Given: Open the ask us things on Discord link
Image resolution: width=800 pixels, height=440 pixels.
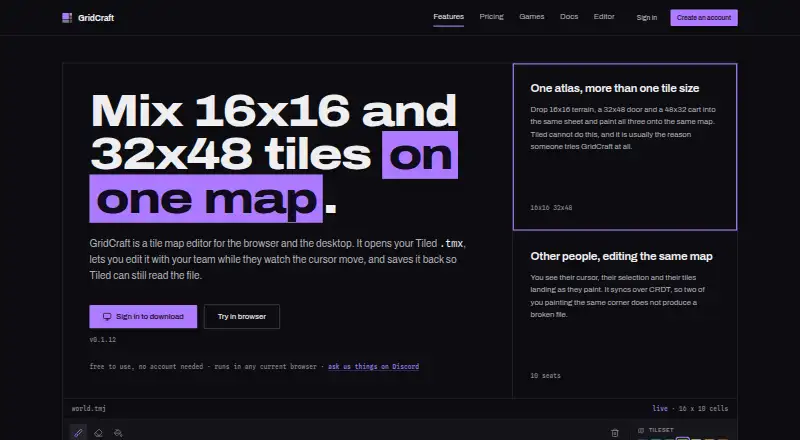Looking at the screenshot, I should click(x=373, y=366).
